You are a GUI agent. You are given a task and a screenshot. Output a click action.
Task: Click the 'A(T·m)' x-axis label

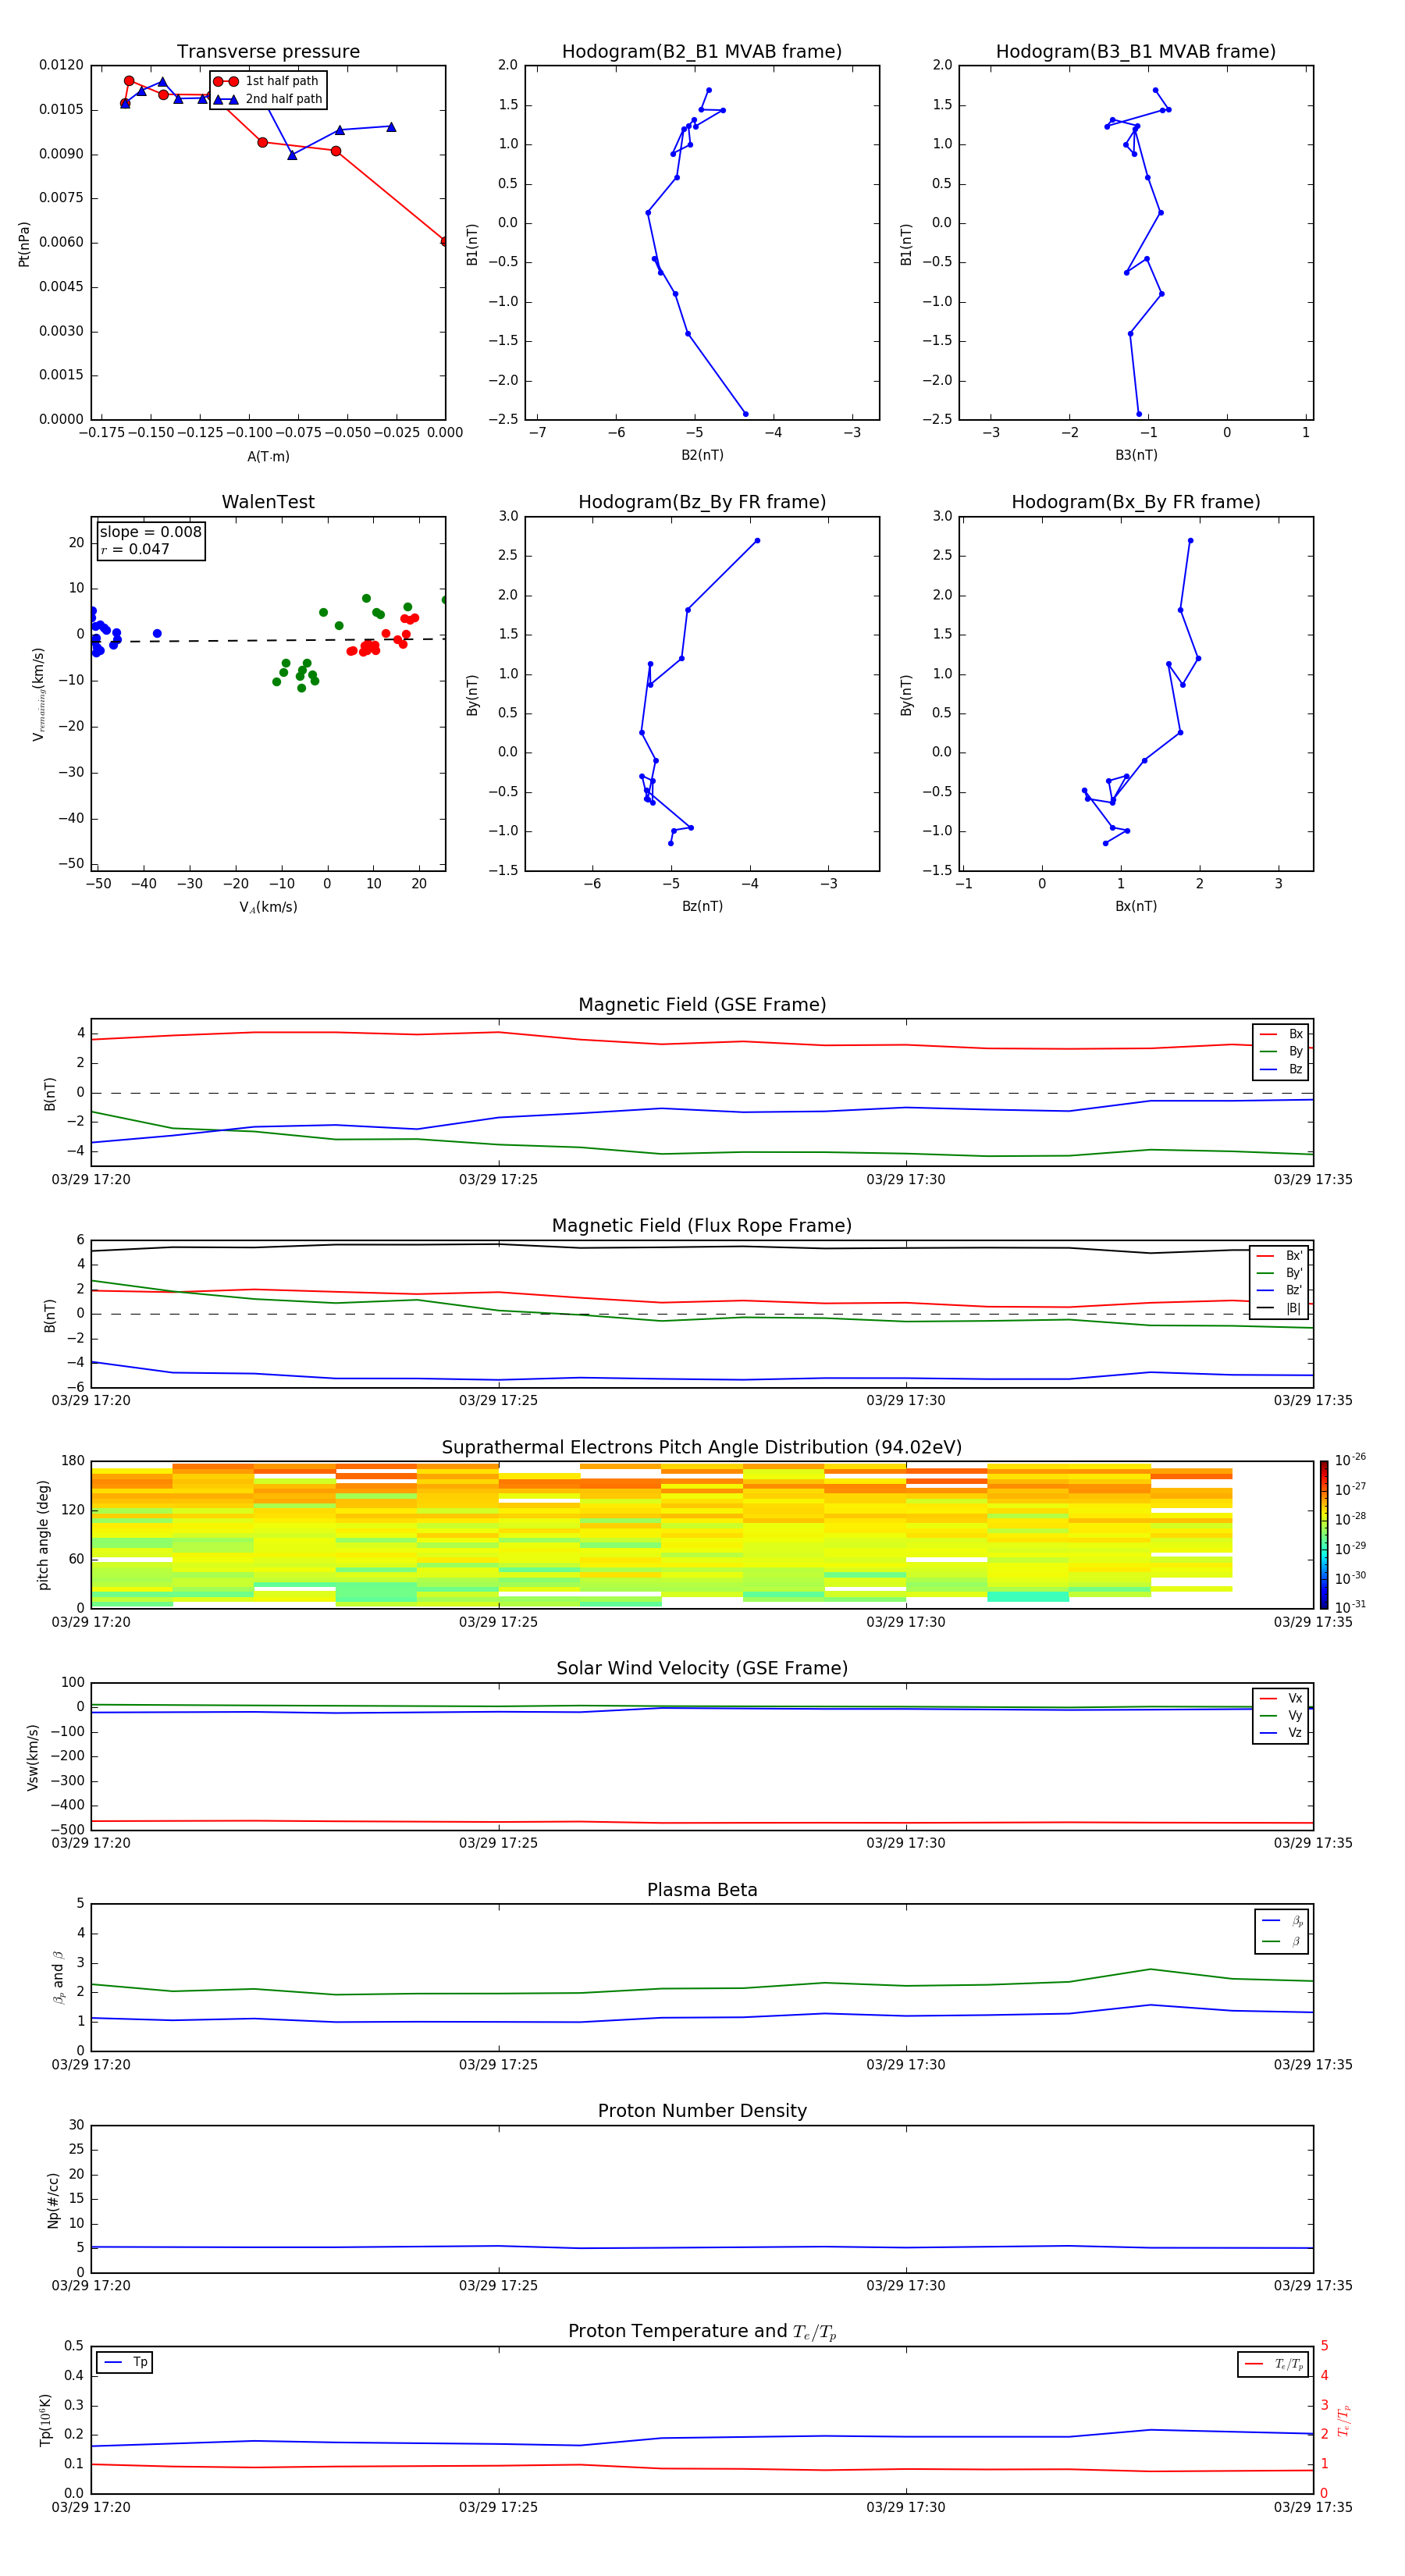[x=268, y=457]
